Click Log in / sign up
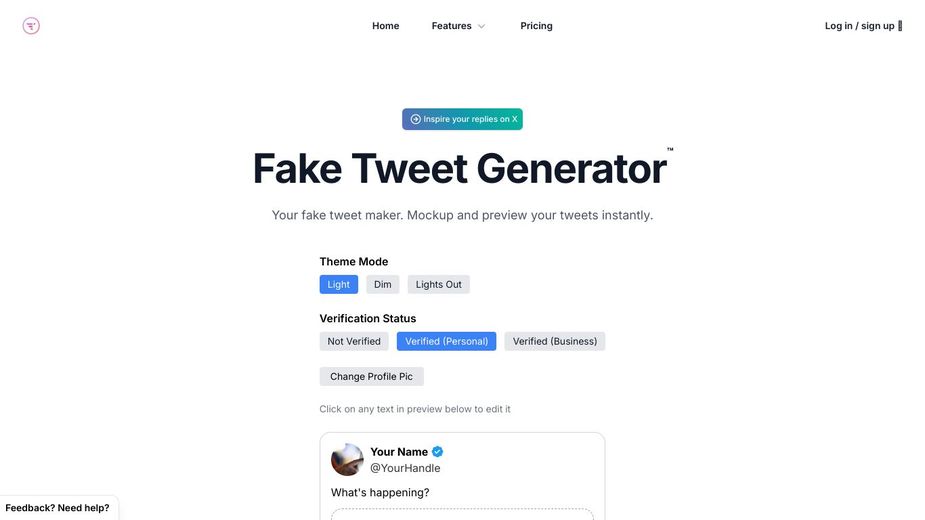 pos(860,26)
